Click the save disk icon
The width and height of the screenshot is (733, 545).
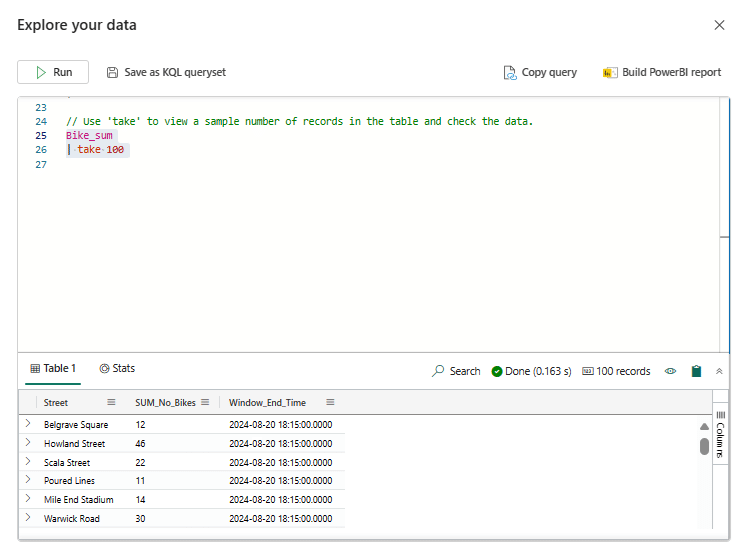112,72
